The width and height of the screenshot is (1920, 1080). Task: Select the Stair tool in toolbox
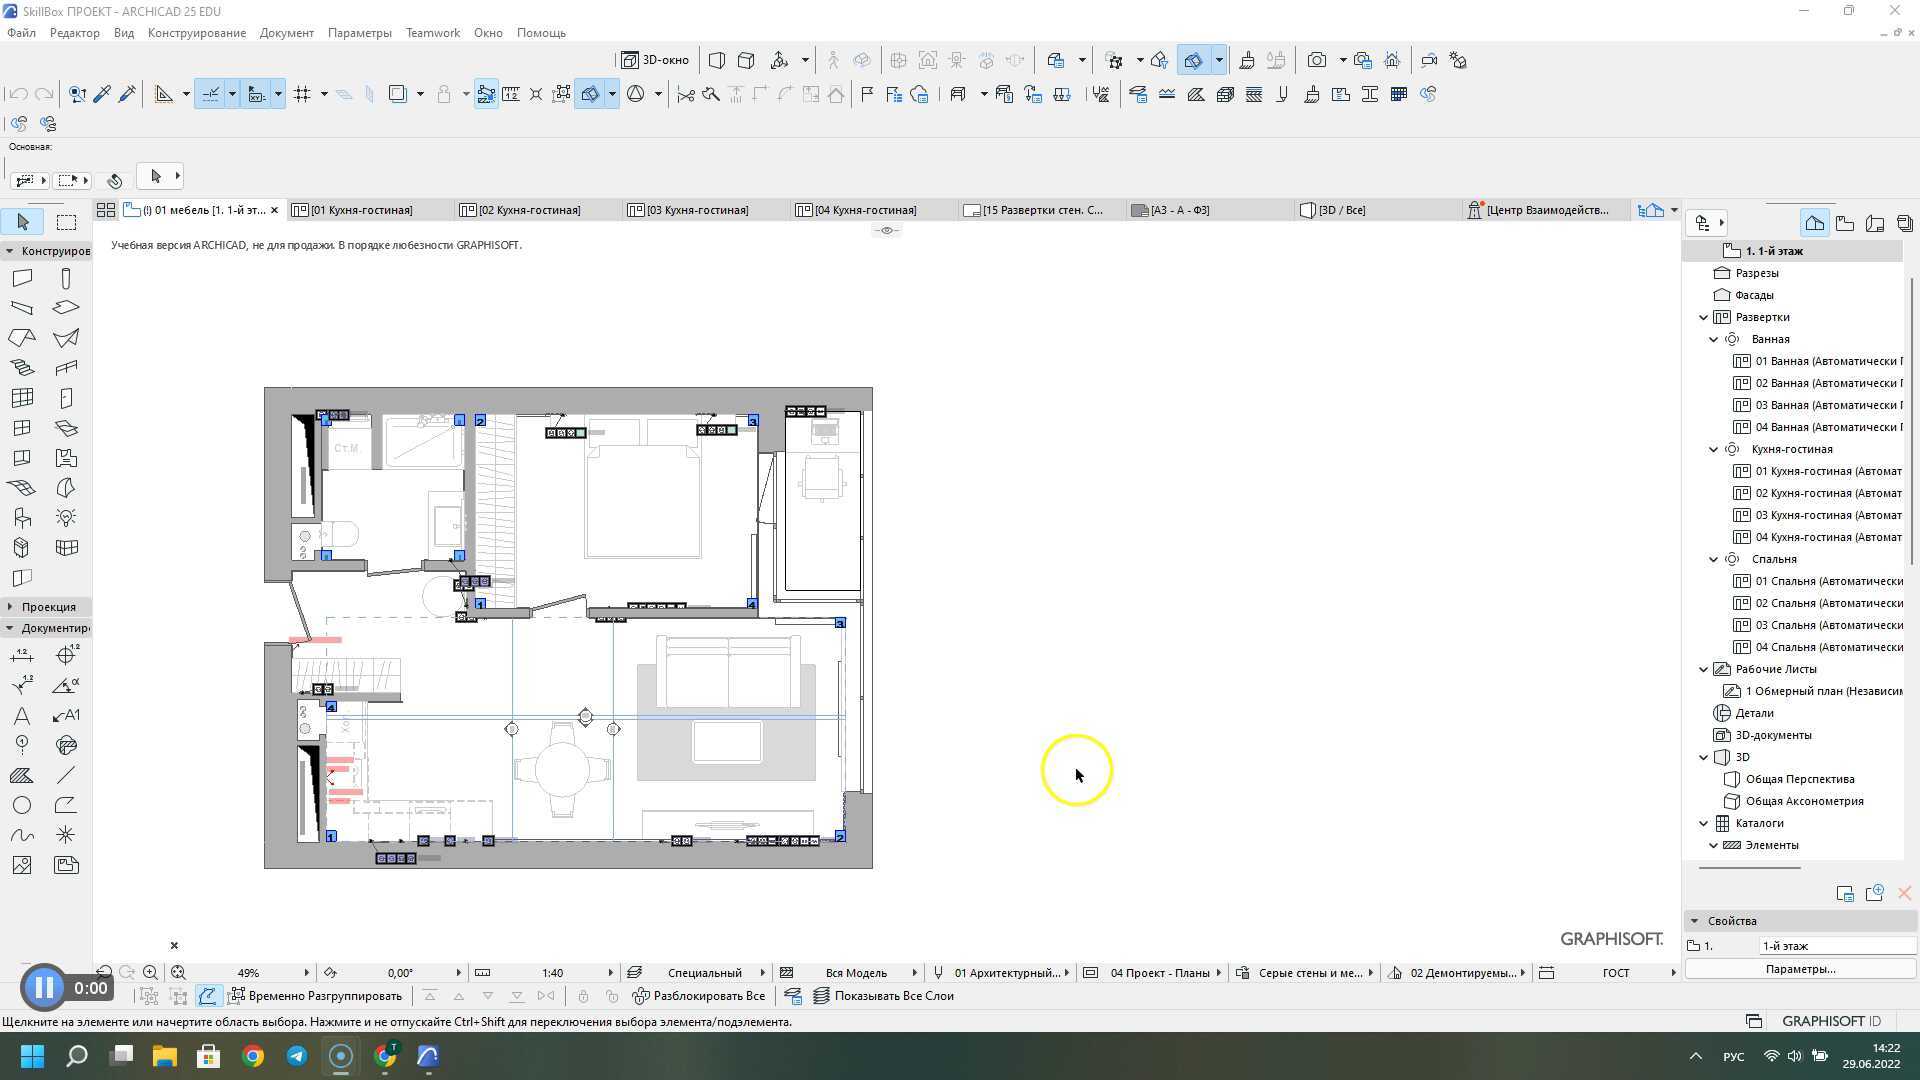[22, 368]
